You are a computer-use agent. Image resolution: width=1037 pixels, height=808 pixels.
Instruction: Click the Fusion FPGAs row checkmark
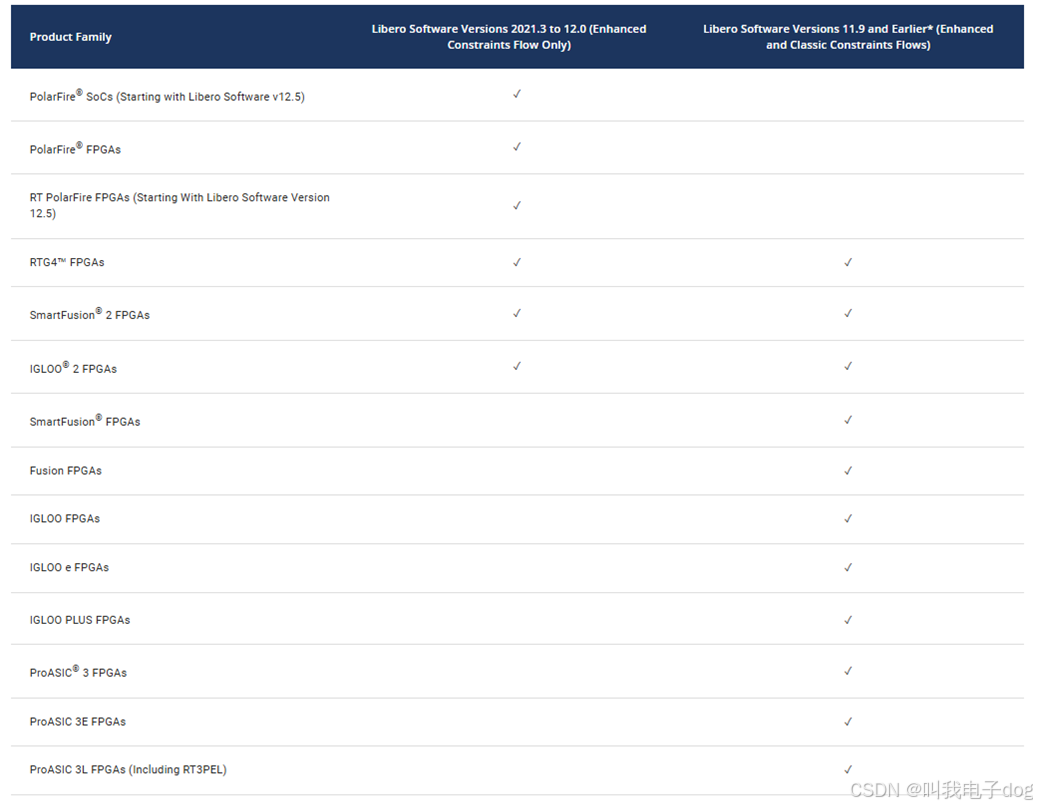(x=848, y=471)
